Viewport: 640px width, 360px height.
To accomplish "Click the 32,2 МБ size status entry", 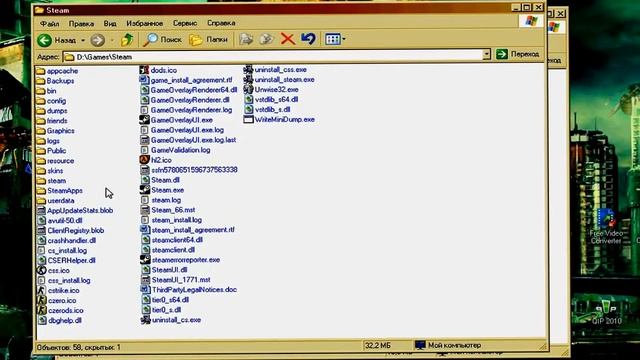I will pyautogui.click(x=378, y=346).
